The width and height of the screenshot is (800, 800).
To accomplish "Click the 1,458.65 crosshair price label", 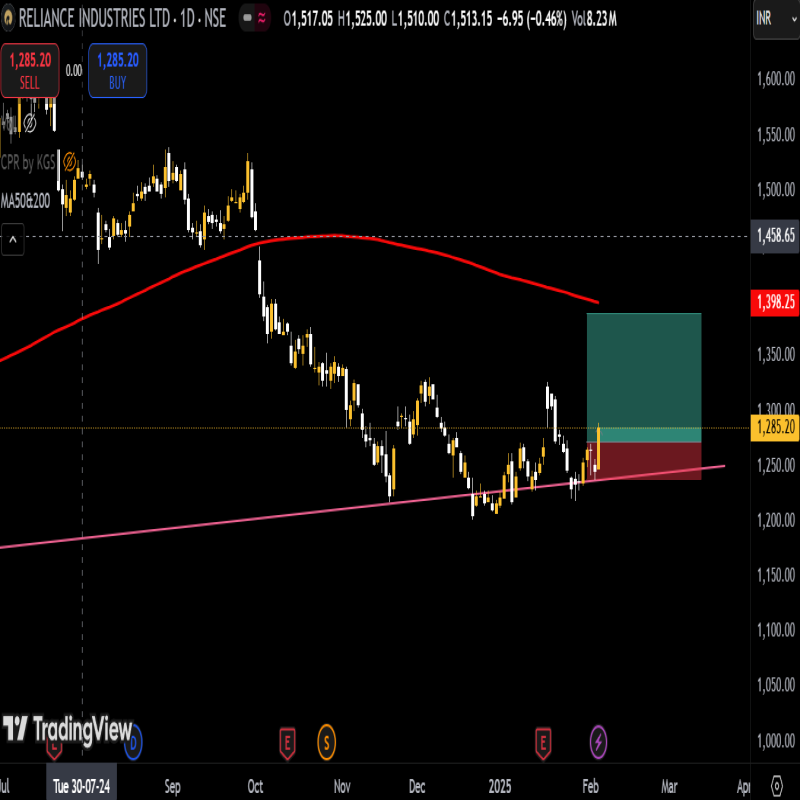I will point(775,236).
